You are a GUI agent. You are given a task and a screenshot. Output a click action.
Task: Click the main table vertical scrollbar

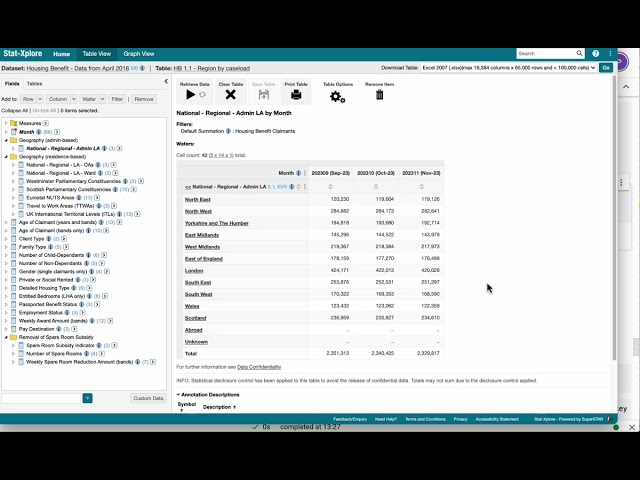tap(614, 218)
